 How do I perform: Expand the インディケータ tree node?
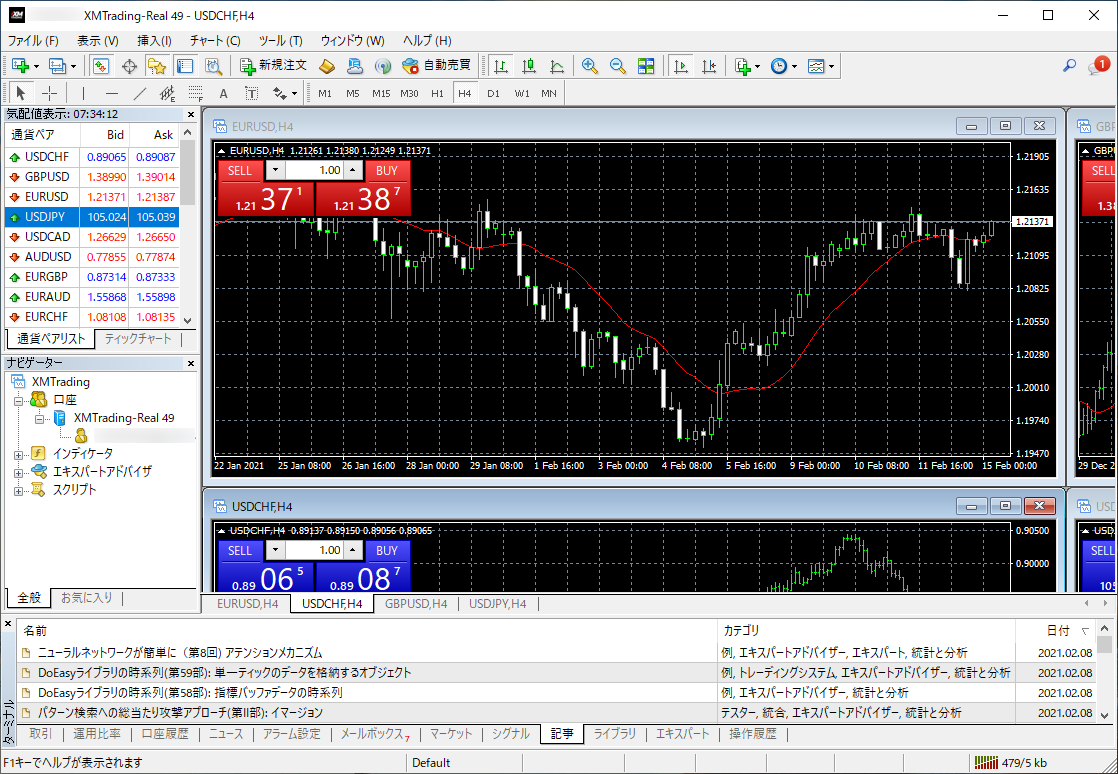click(19, 454)
